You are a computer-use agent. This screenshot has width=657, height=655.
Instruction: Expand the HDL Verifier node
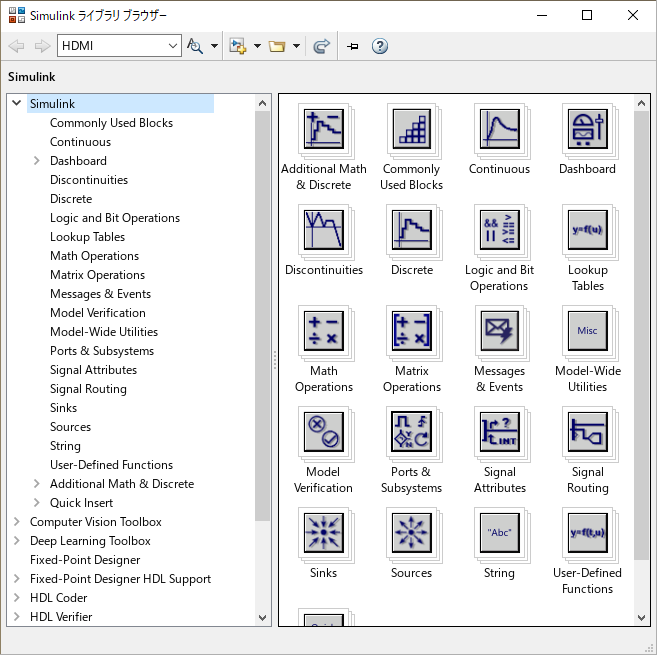pyautogui.click(x=17, y=616)
